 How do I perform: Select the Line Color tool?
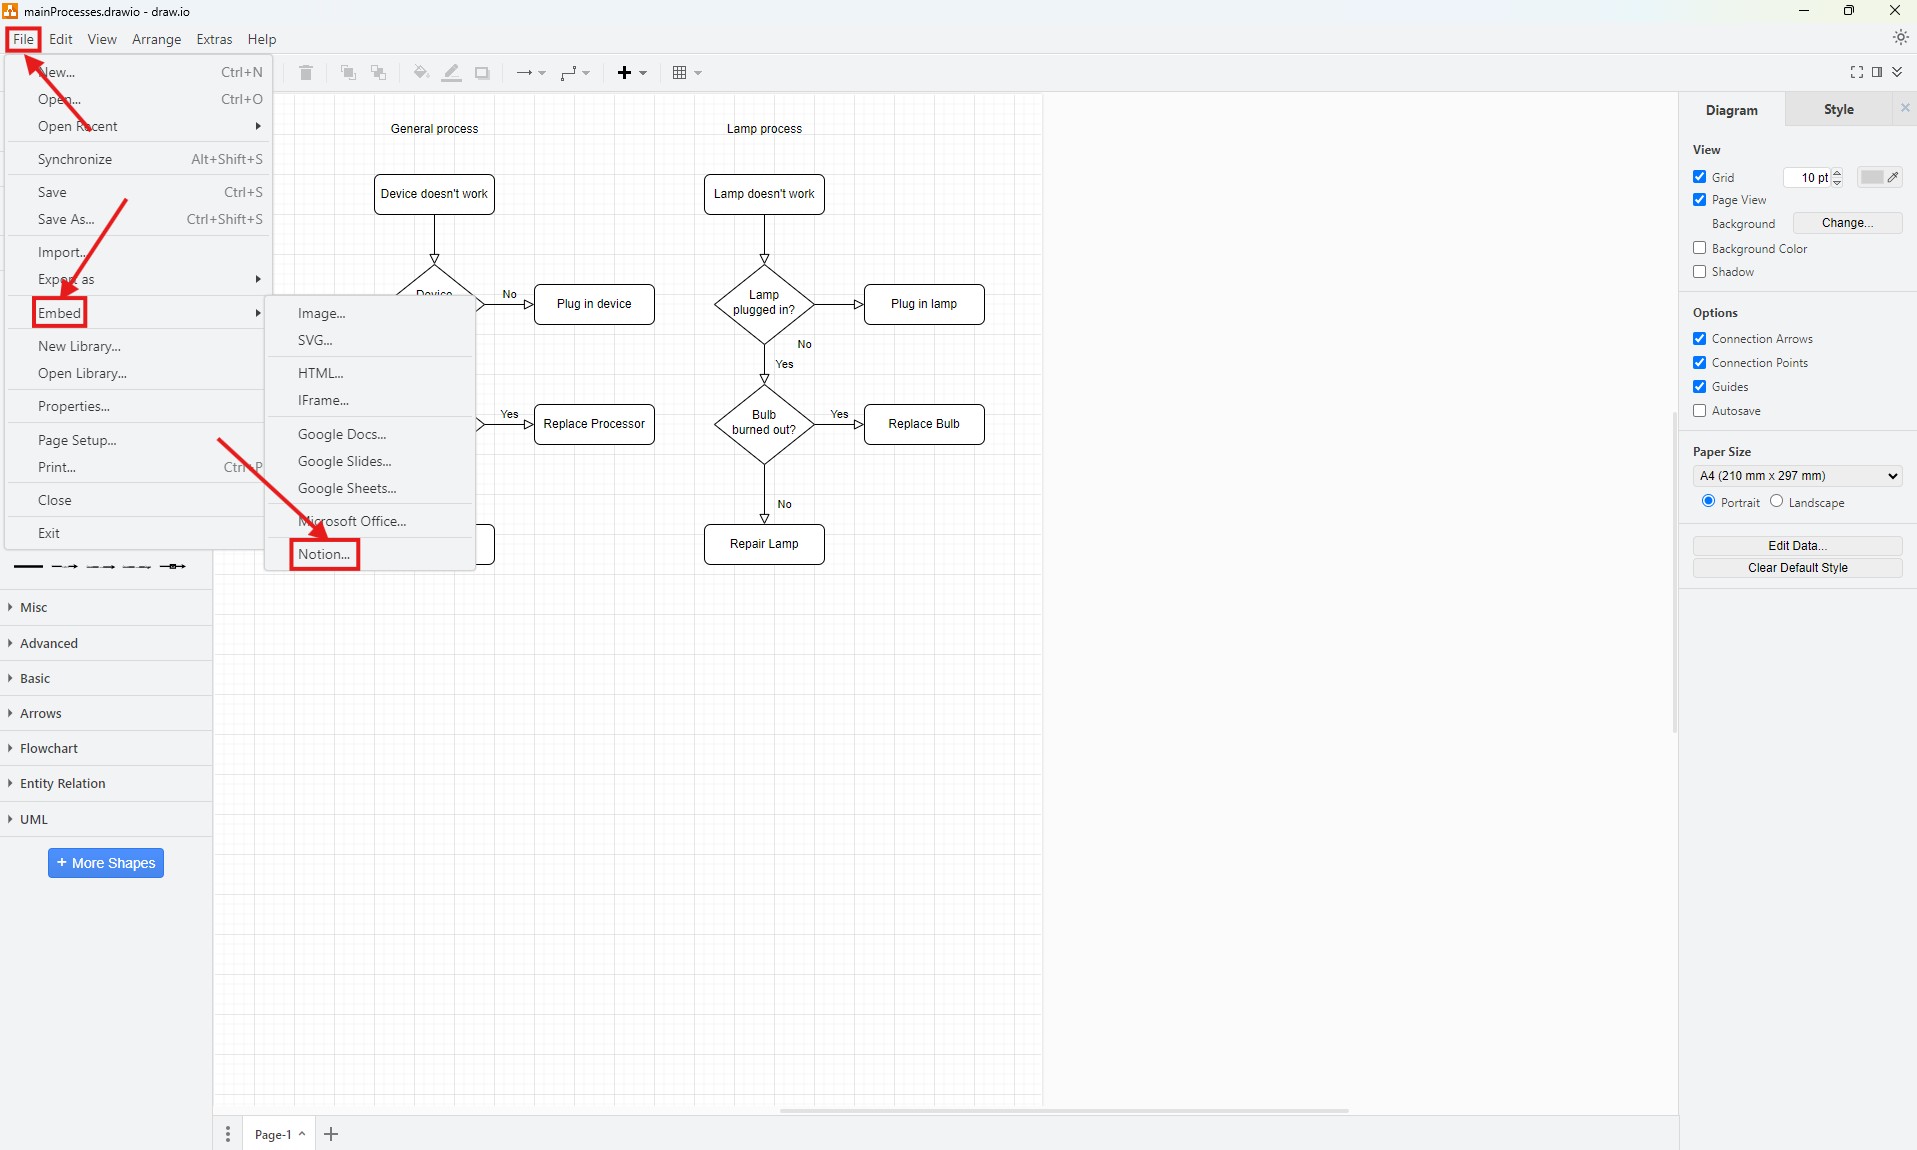click(x=450, y=72)
